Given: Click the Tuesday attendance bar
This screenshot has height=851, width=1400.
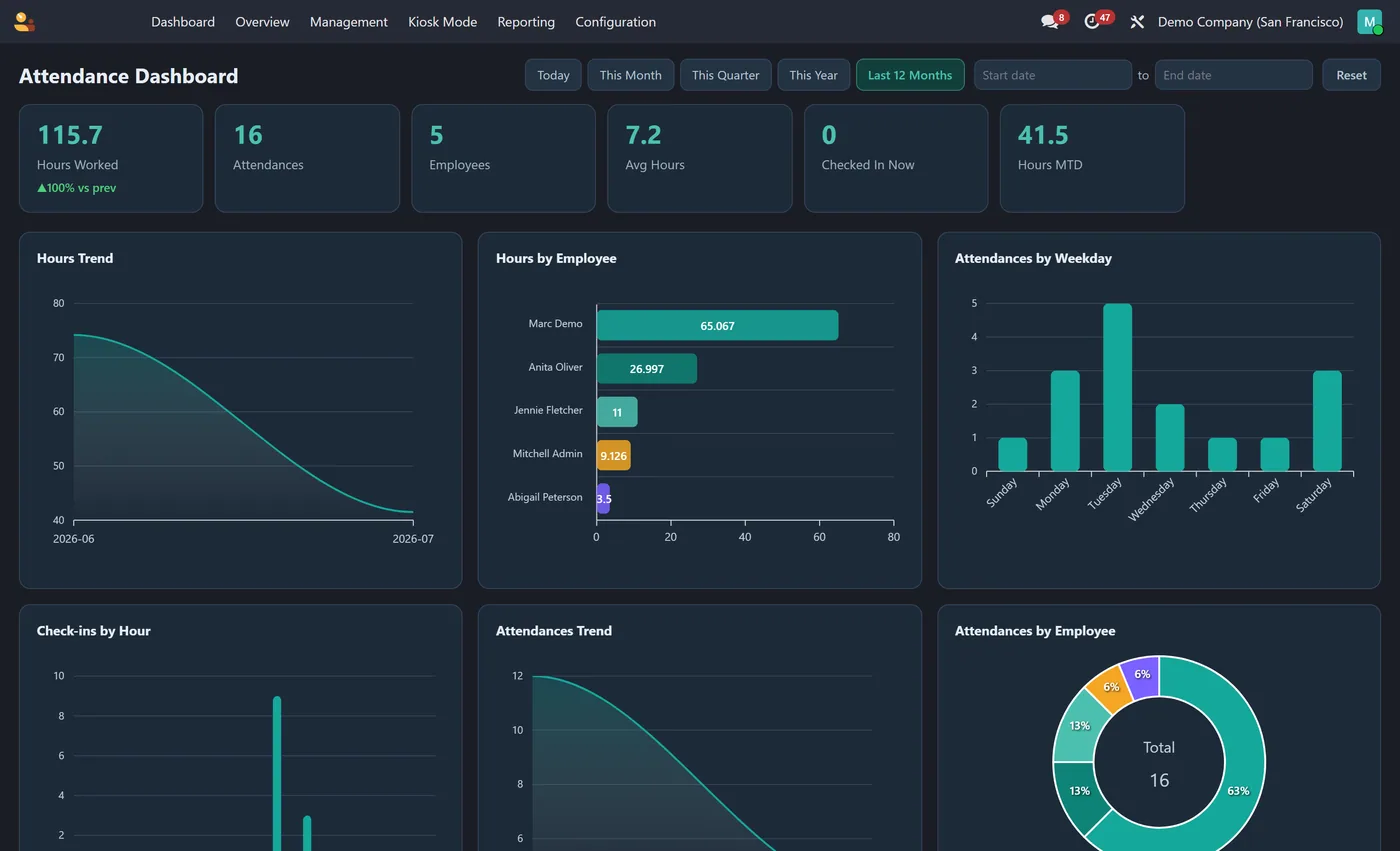Looking at the screenshot, I should coord(1117,387).
